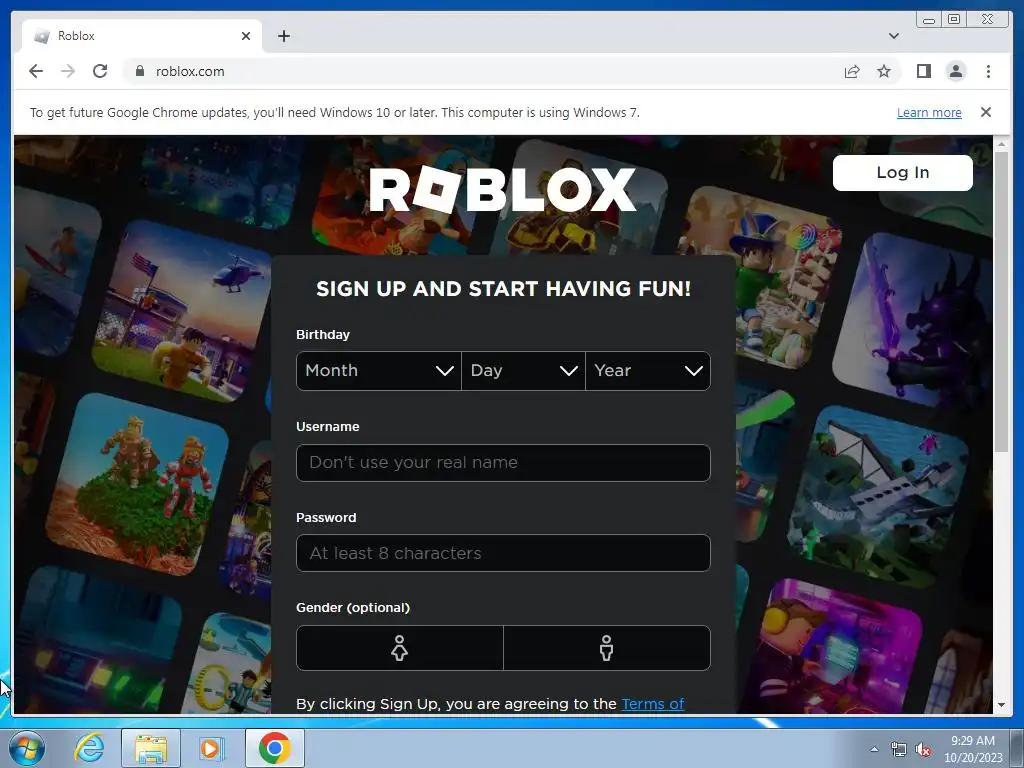This screenshot has height=768, width=1024.
Task: Launch Internet Explorer from the taskbar
Action: click(x=89, y=748)
